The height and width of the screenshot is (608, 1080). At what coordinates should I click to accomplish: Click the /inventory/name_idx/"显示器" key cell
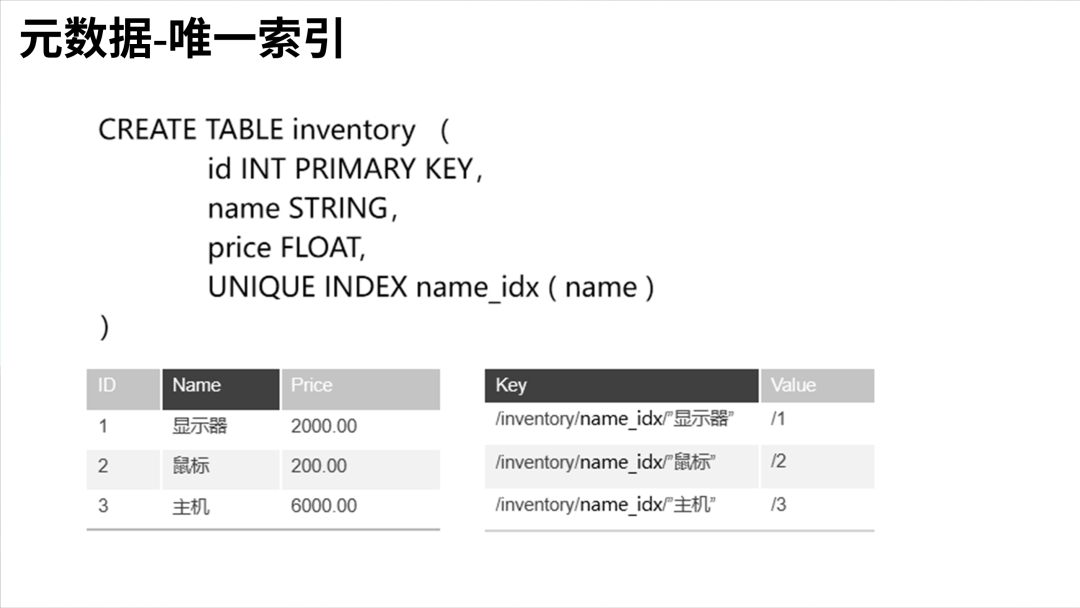615,419
